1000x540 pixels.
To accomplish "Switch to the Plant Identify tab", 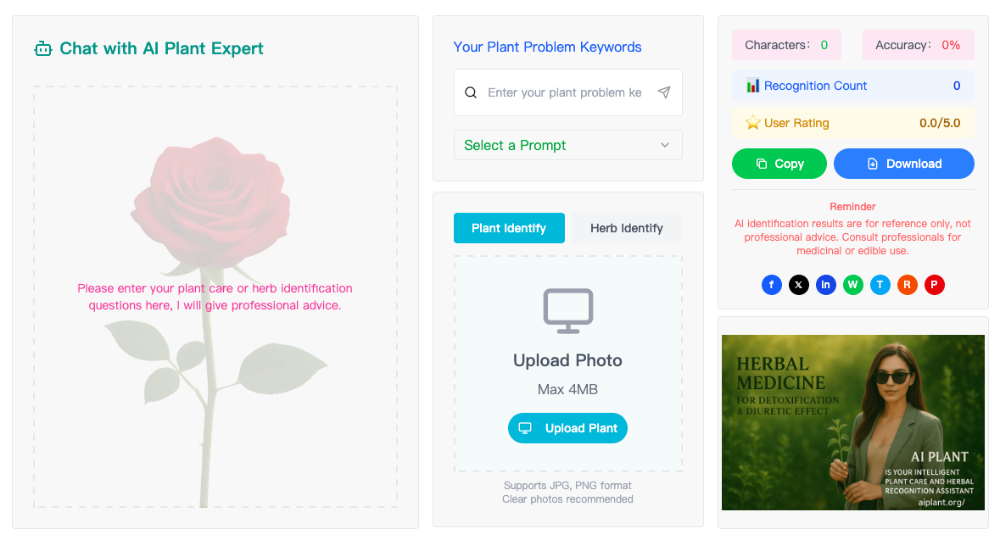I will pos(509,228).
